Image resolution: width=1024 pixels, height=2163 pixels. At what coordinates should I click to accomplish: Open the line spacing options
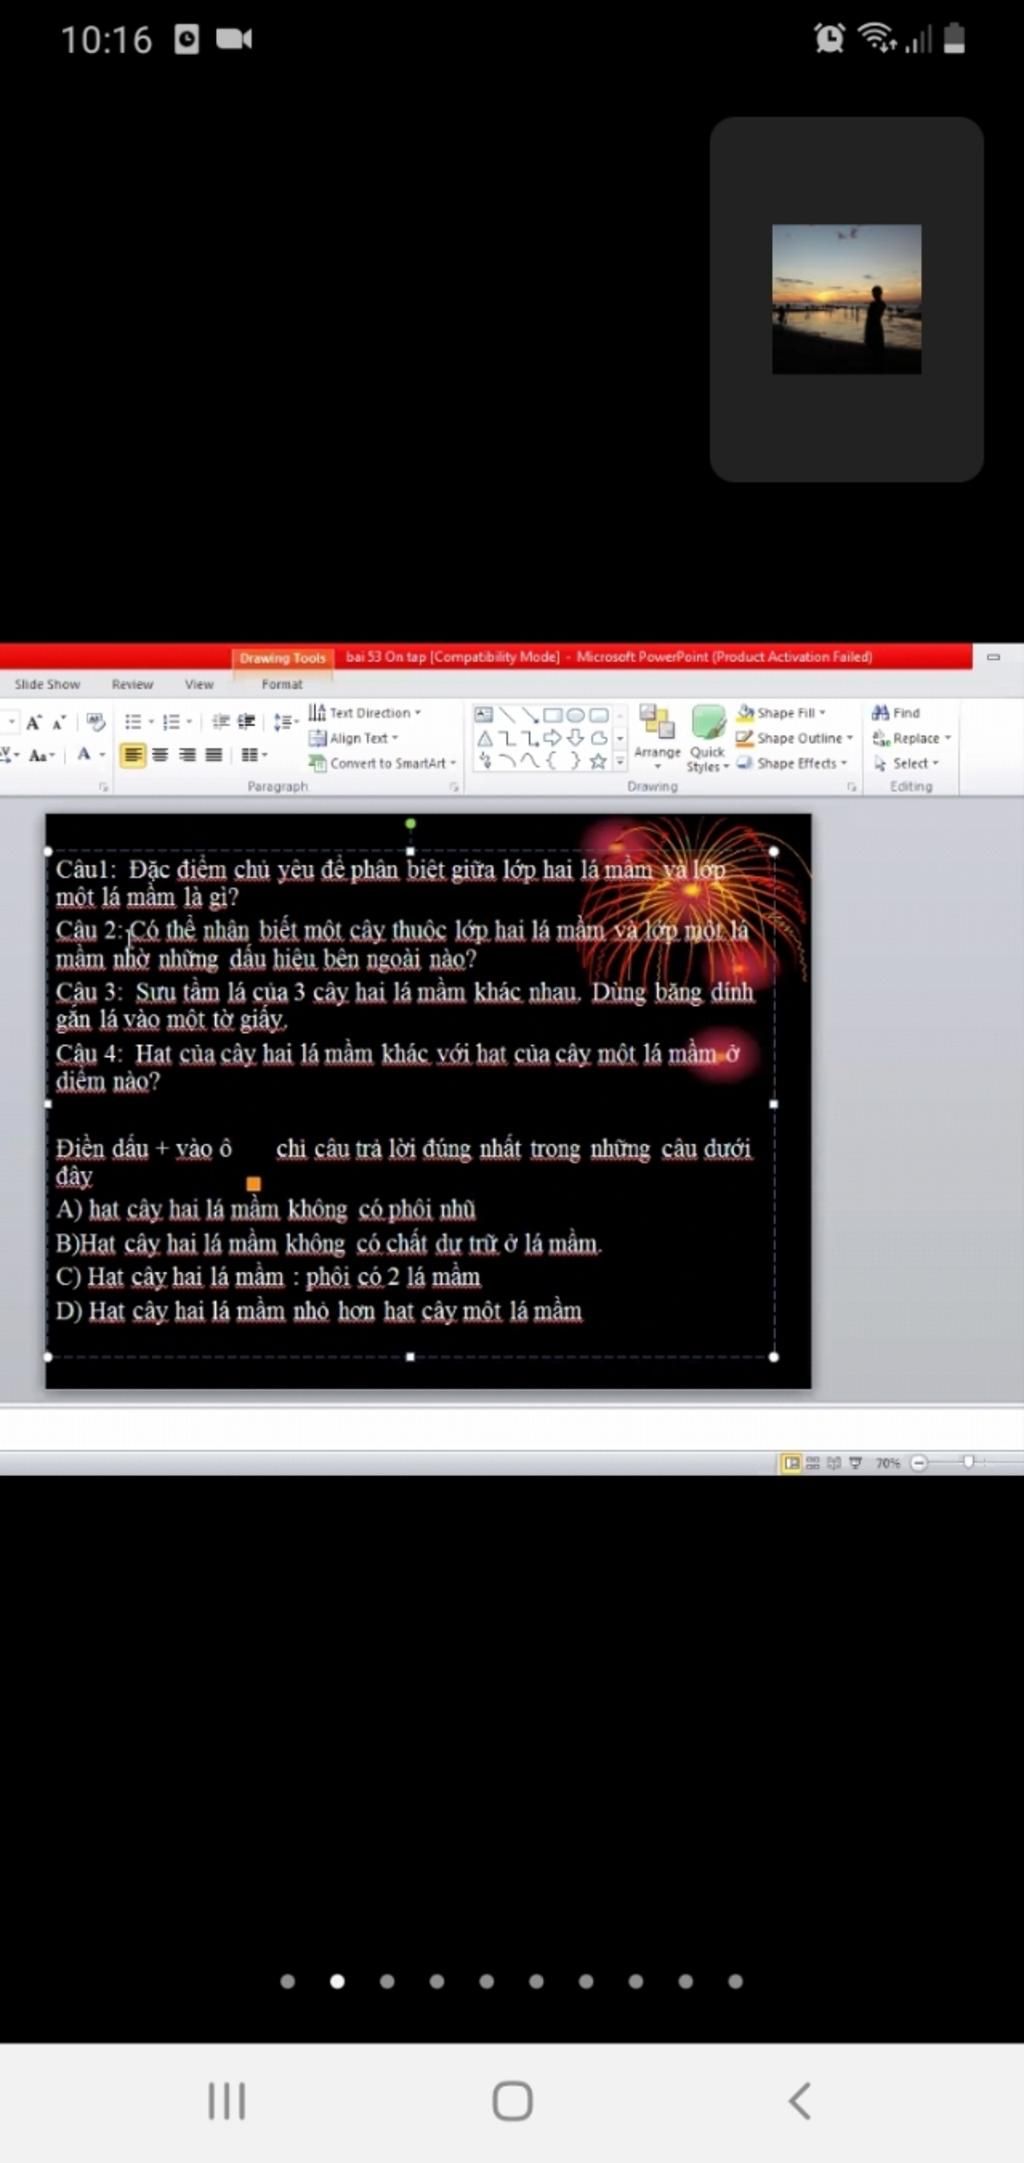point(285,722)
